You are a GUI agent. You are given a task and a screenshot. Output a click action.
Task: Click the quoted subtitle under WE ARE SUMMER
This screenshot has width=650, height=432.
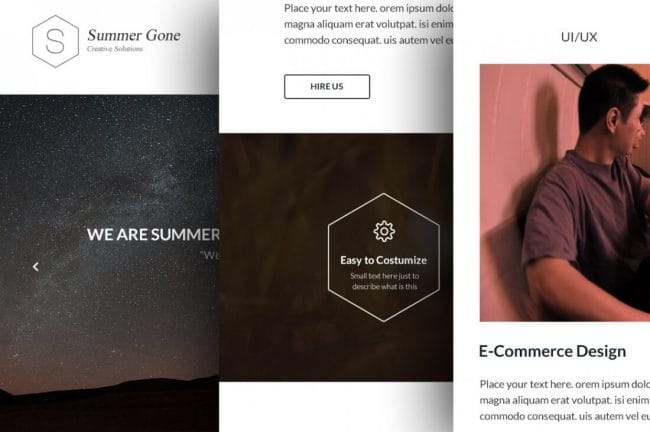click(209, 255)
